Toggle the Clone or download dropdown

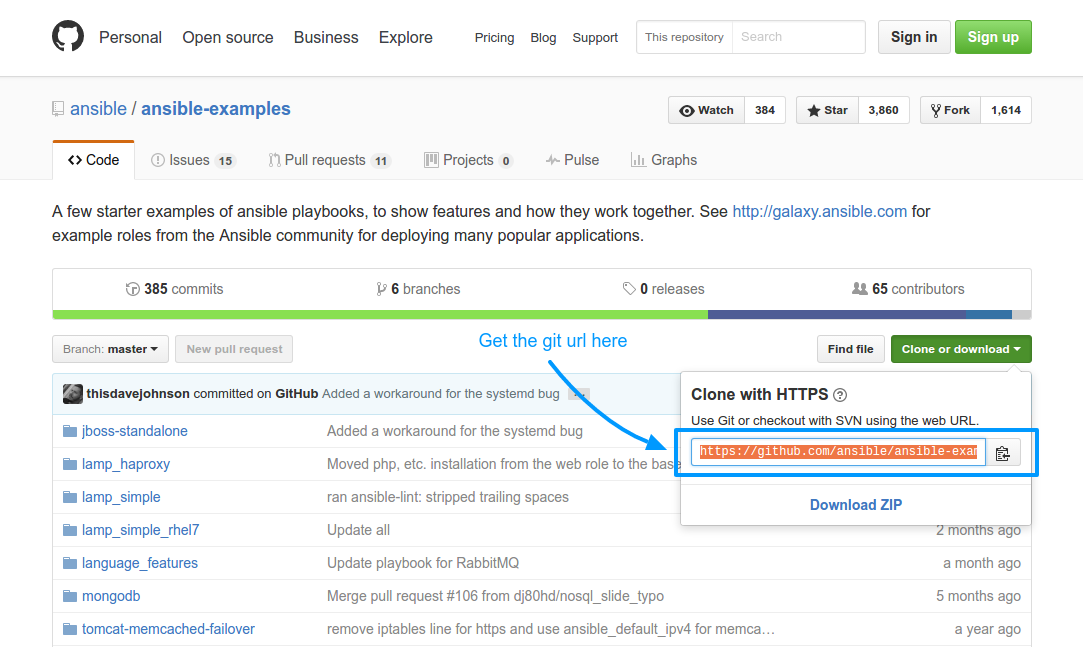click(x=961, y=349)
